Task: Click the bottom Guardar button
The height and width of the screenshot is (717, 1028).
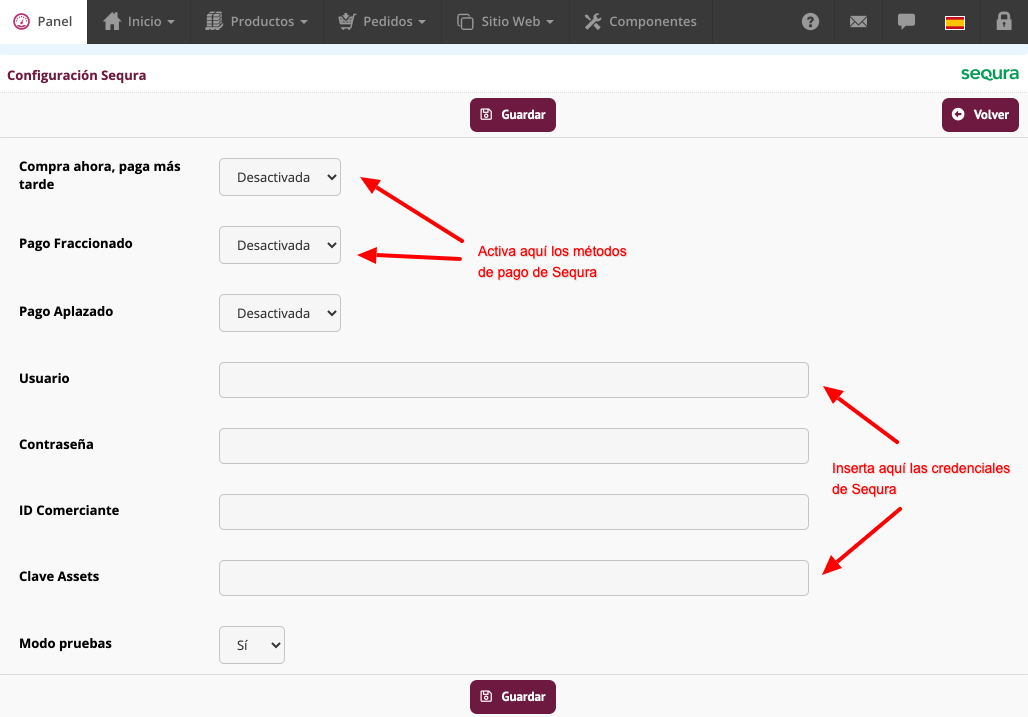Action: pyautogui.click(x=513, y=697)
